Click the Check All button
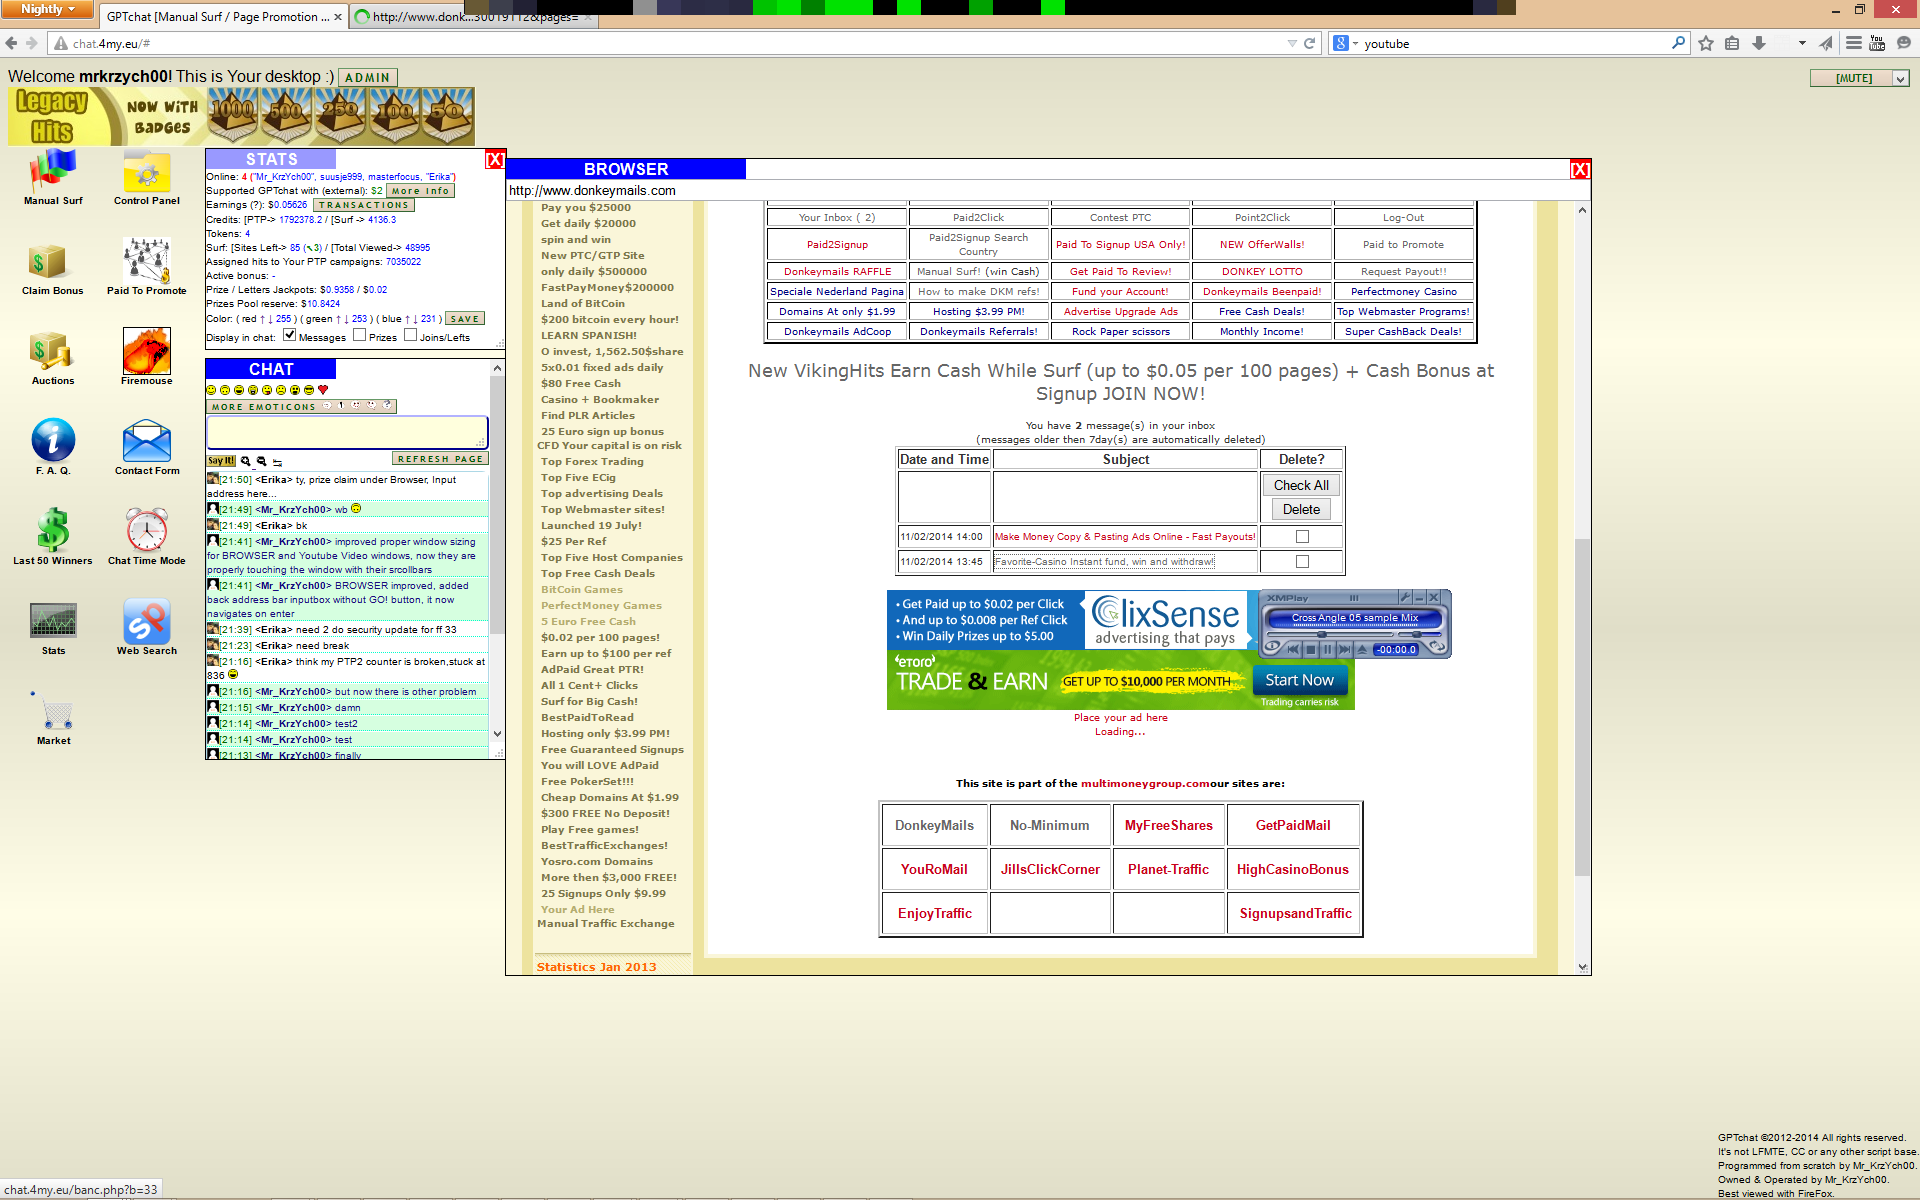The image size is (1920, 1200). [1301, 485]
